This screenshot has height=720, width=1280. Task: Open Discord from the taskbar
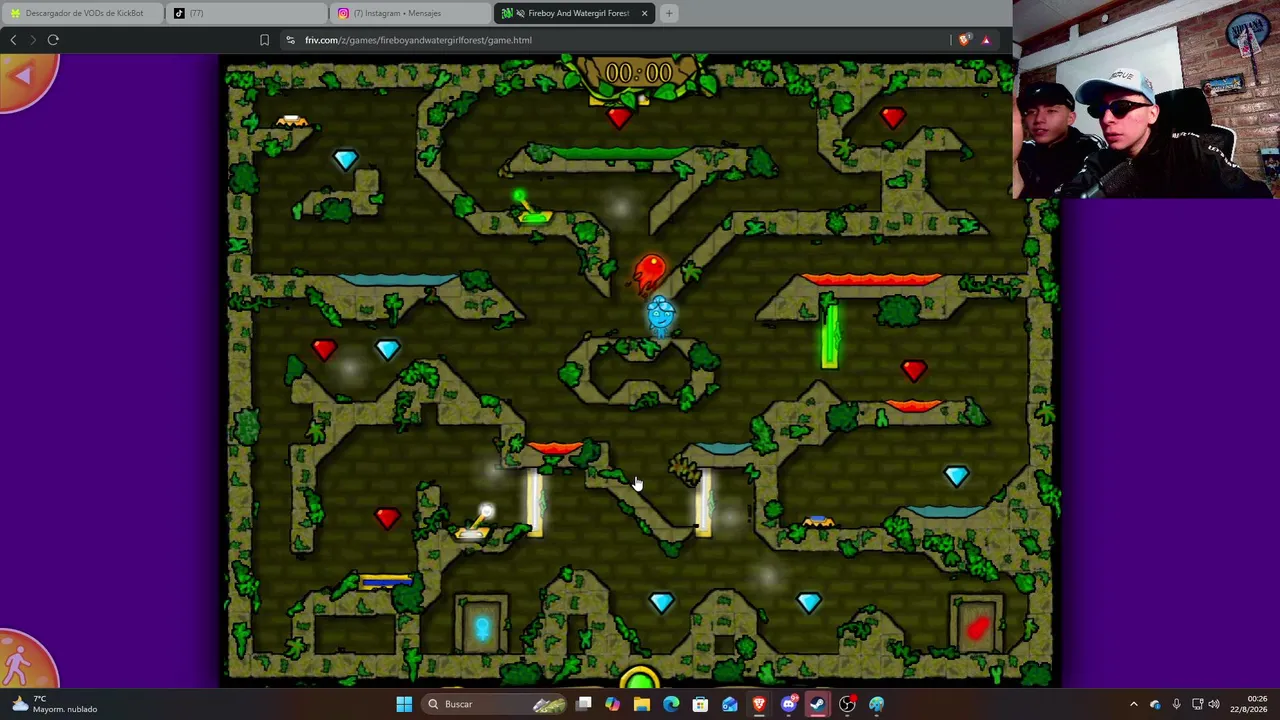[788, 704]
